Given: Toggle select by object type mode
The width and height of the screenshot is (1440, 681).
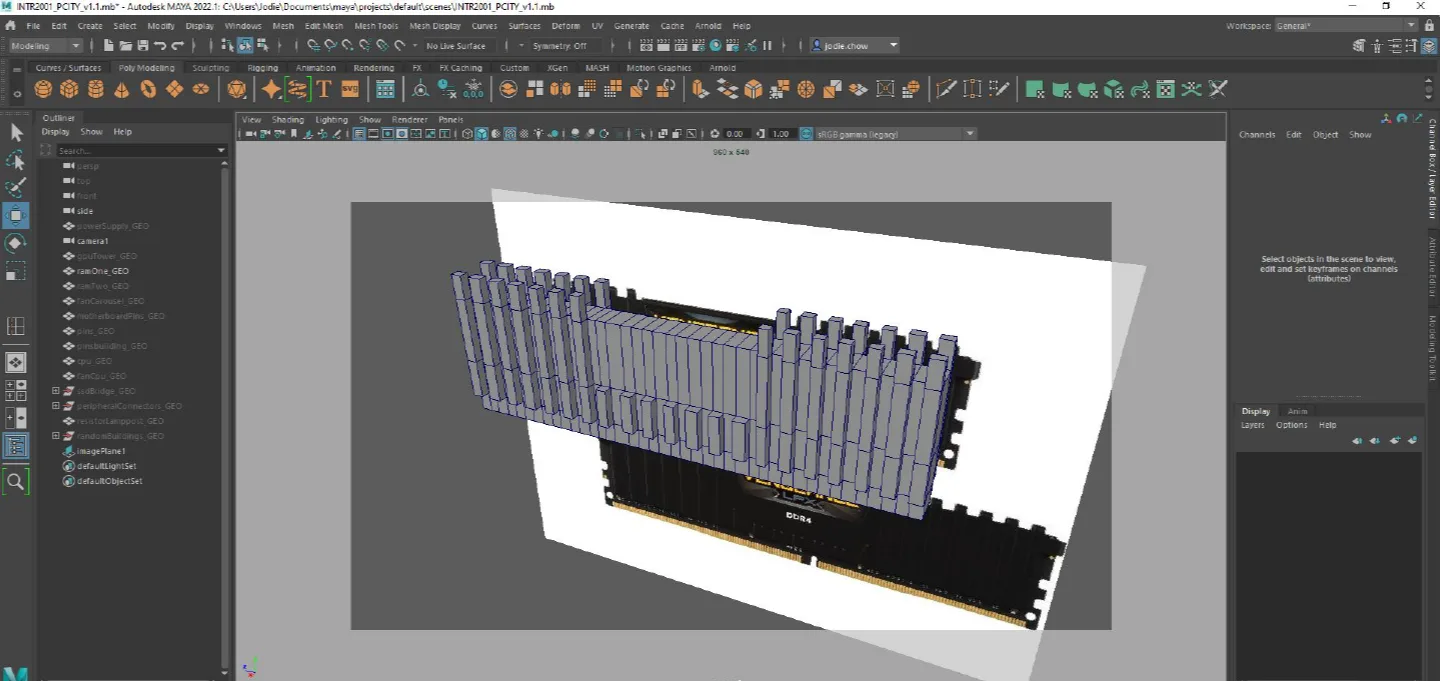Looking at the screenshot, I should pos(245,45).
